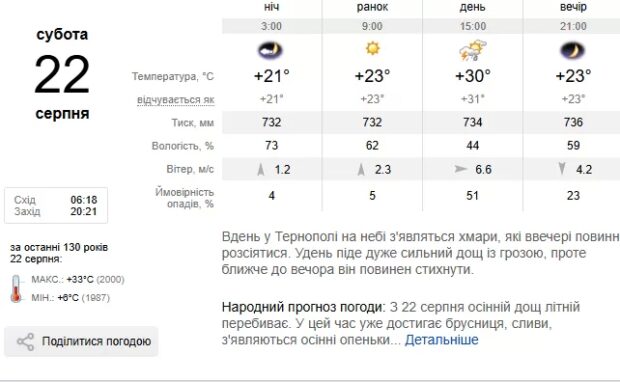Click the cloudy night icon at 3:00

[270, 50]
